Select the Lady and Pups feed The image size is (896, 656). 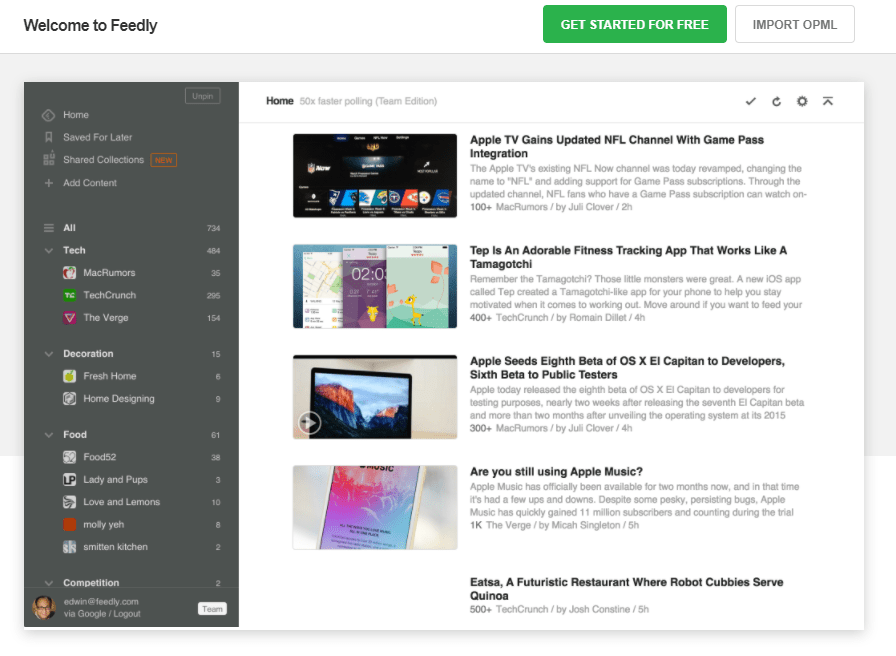tap(115, 479)
